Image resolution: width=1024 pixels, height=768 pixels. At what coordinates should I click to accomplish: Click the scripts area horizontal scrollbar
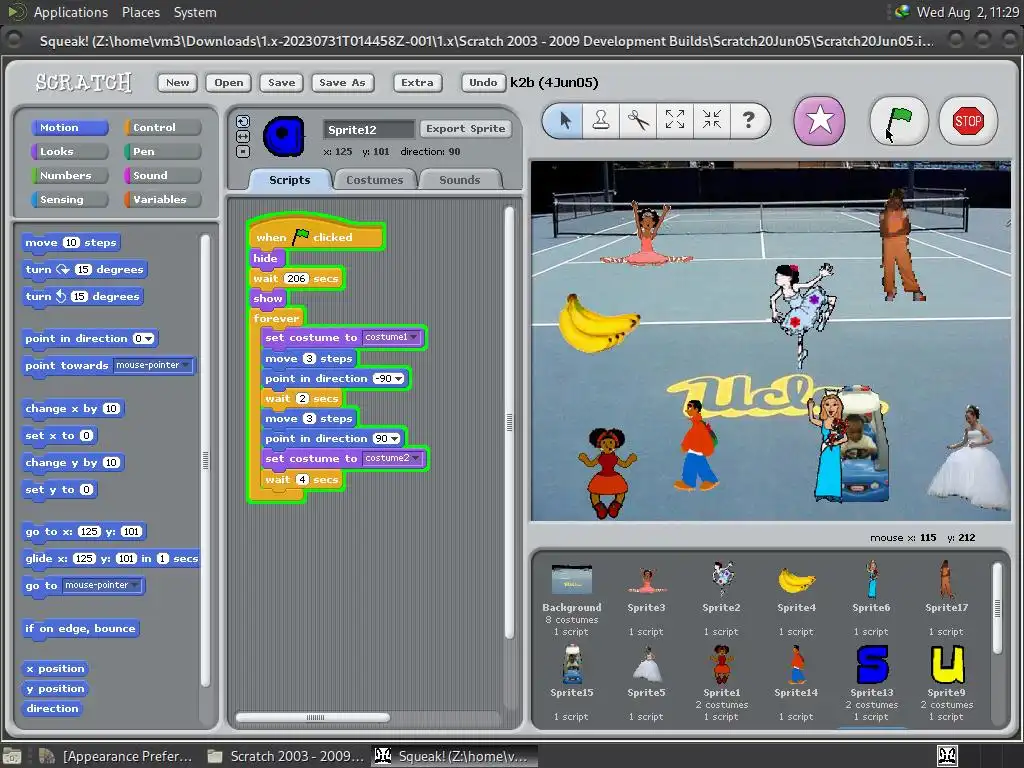click(x=313, y=717)
